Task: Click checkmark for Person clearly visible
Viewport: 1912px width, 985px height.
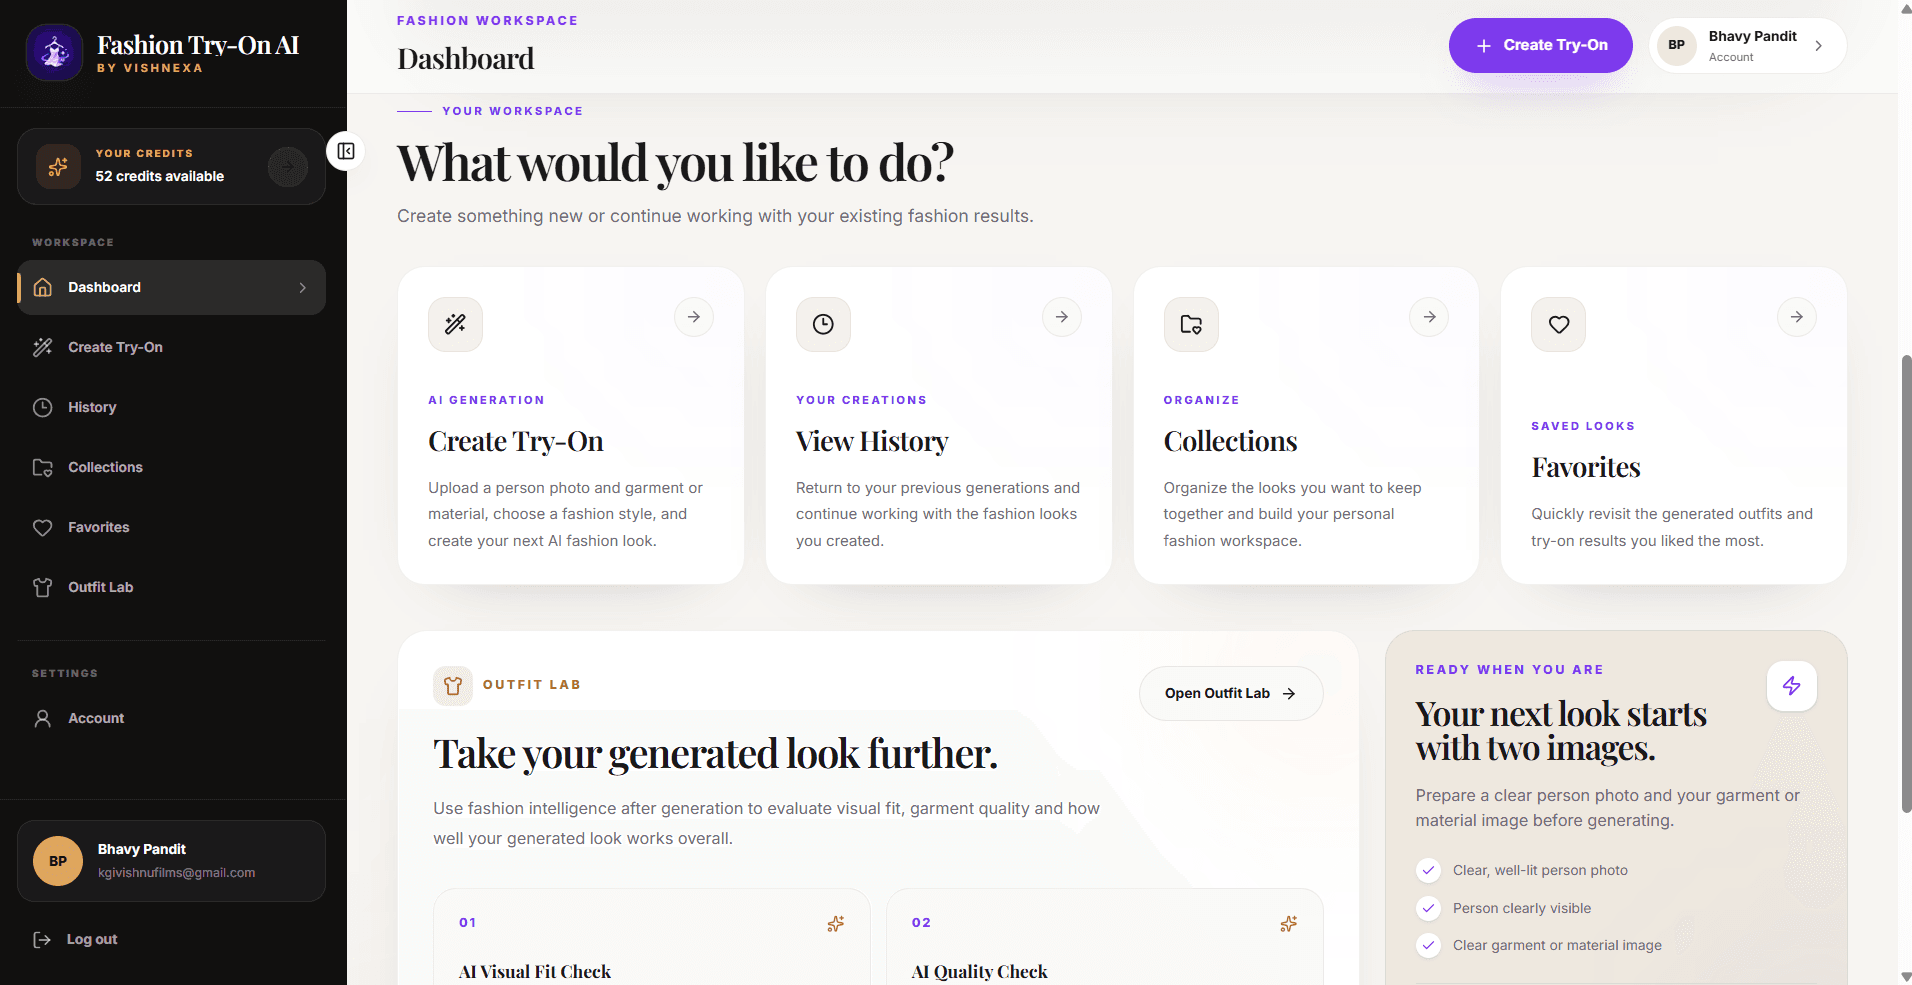Action: [1428, 908]
